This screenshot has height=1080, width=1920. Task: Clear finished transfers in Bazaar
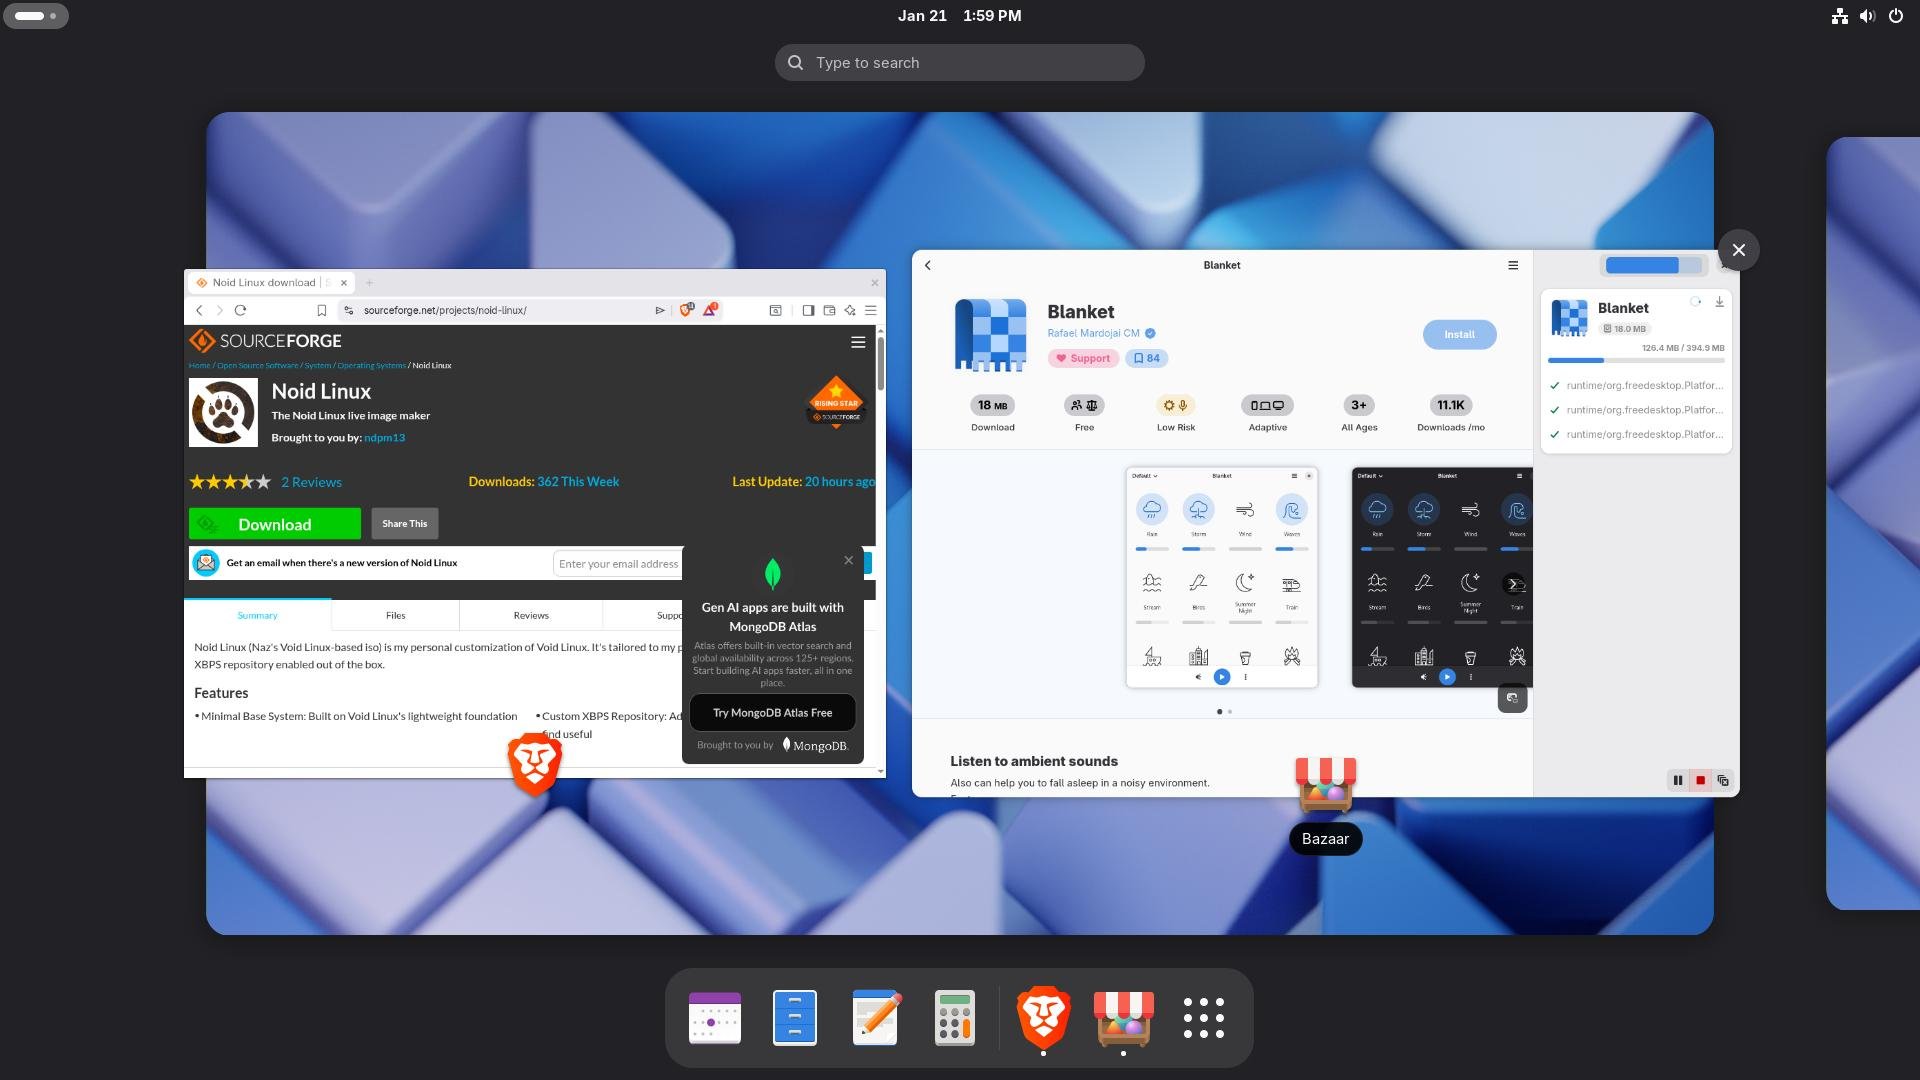pos(1723,780)
